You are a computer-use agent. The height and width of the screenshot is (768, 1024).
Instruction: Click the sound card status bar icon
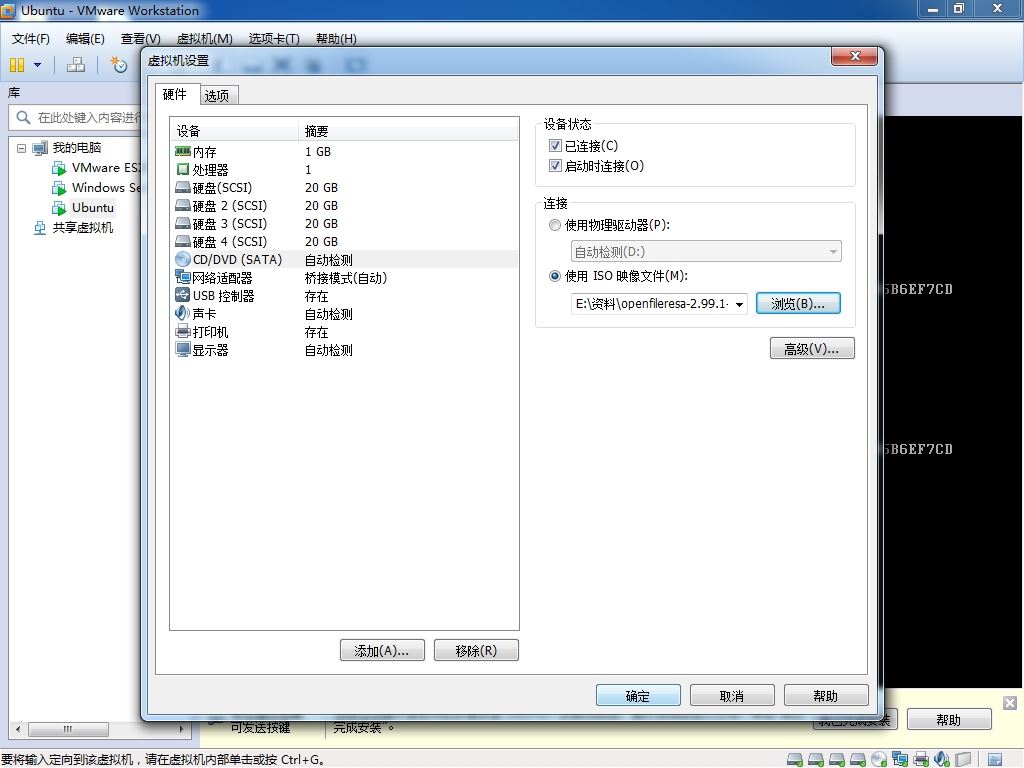click(942, 759)
